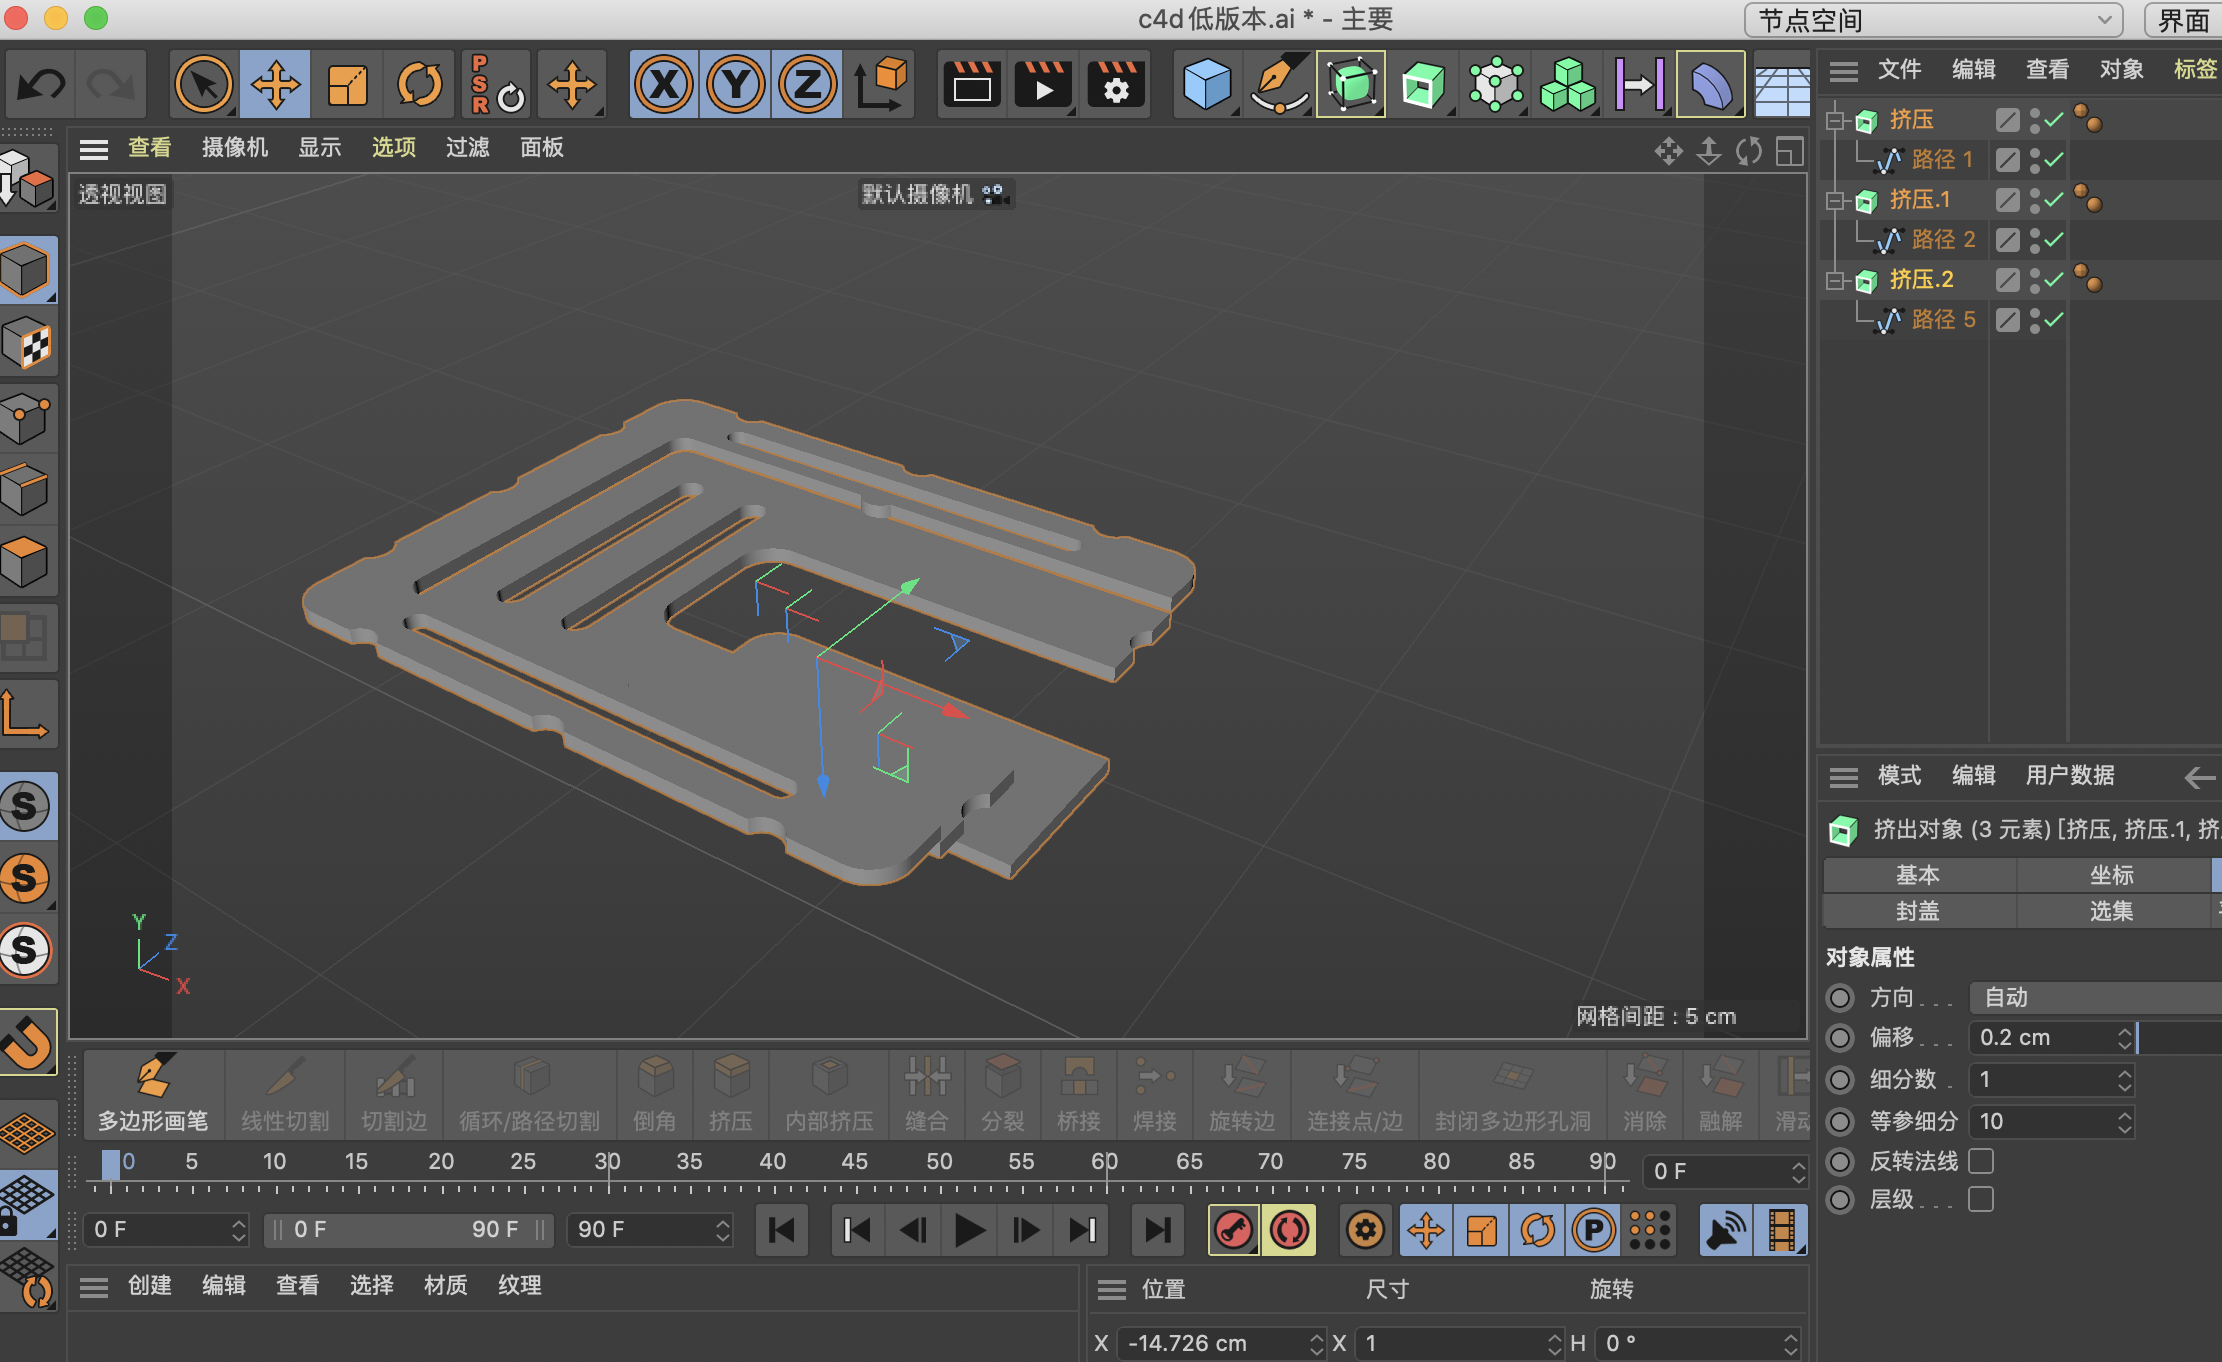Click the blue Cube primitive icon
This screenshot has width=2222, height=1362.
pyautogui.click(x=1206, y=85)
